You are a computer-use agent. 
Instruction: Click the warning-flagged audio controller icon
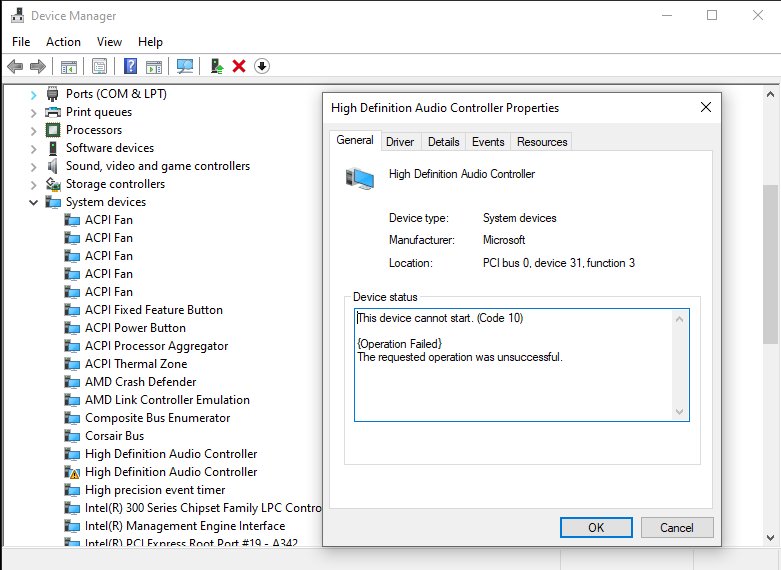pyautogui.click(x=72, y=472)
